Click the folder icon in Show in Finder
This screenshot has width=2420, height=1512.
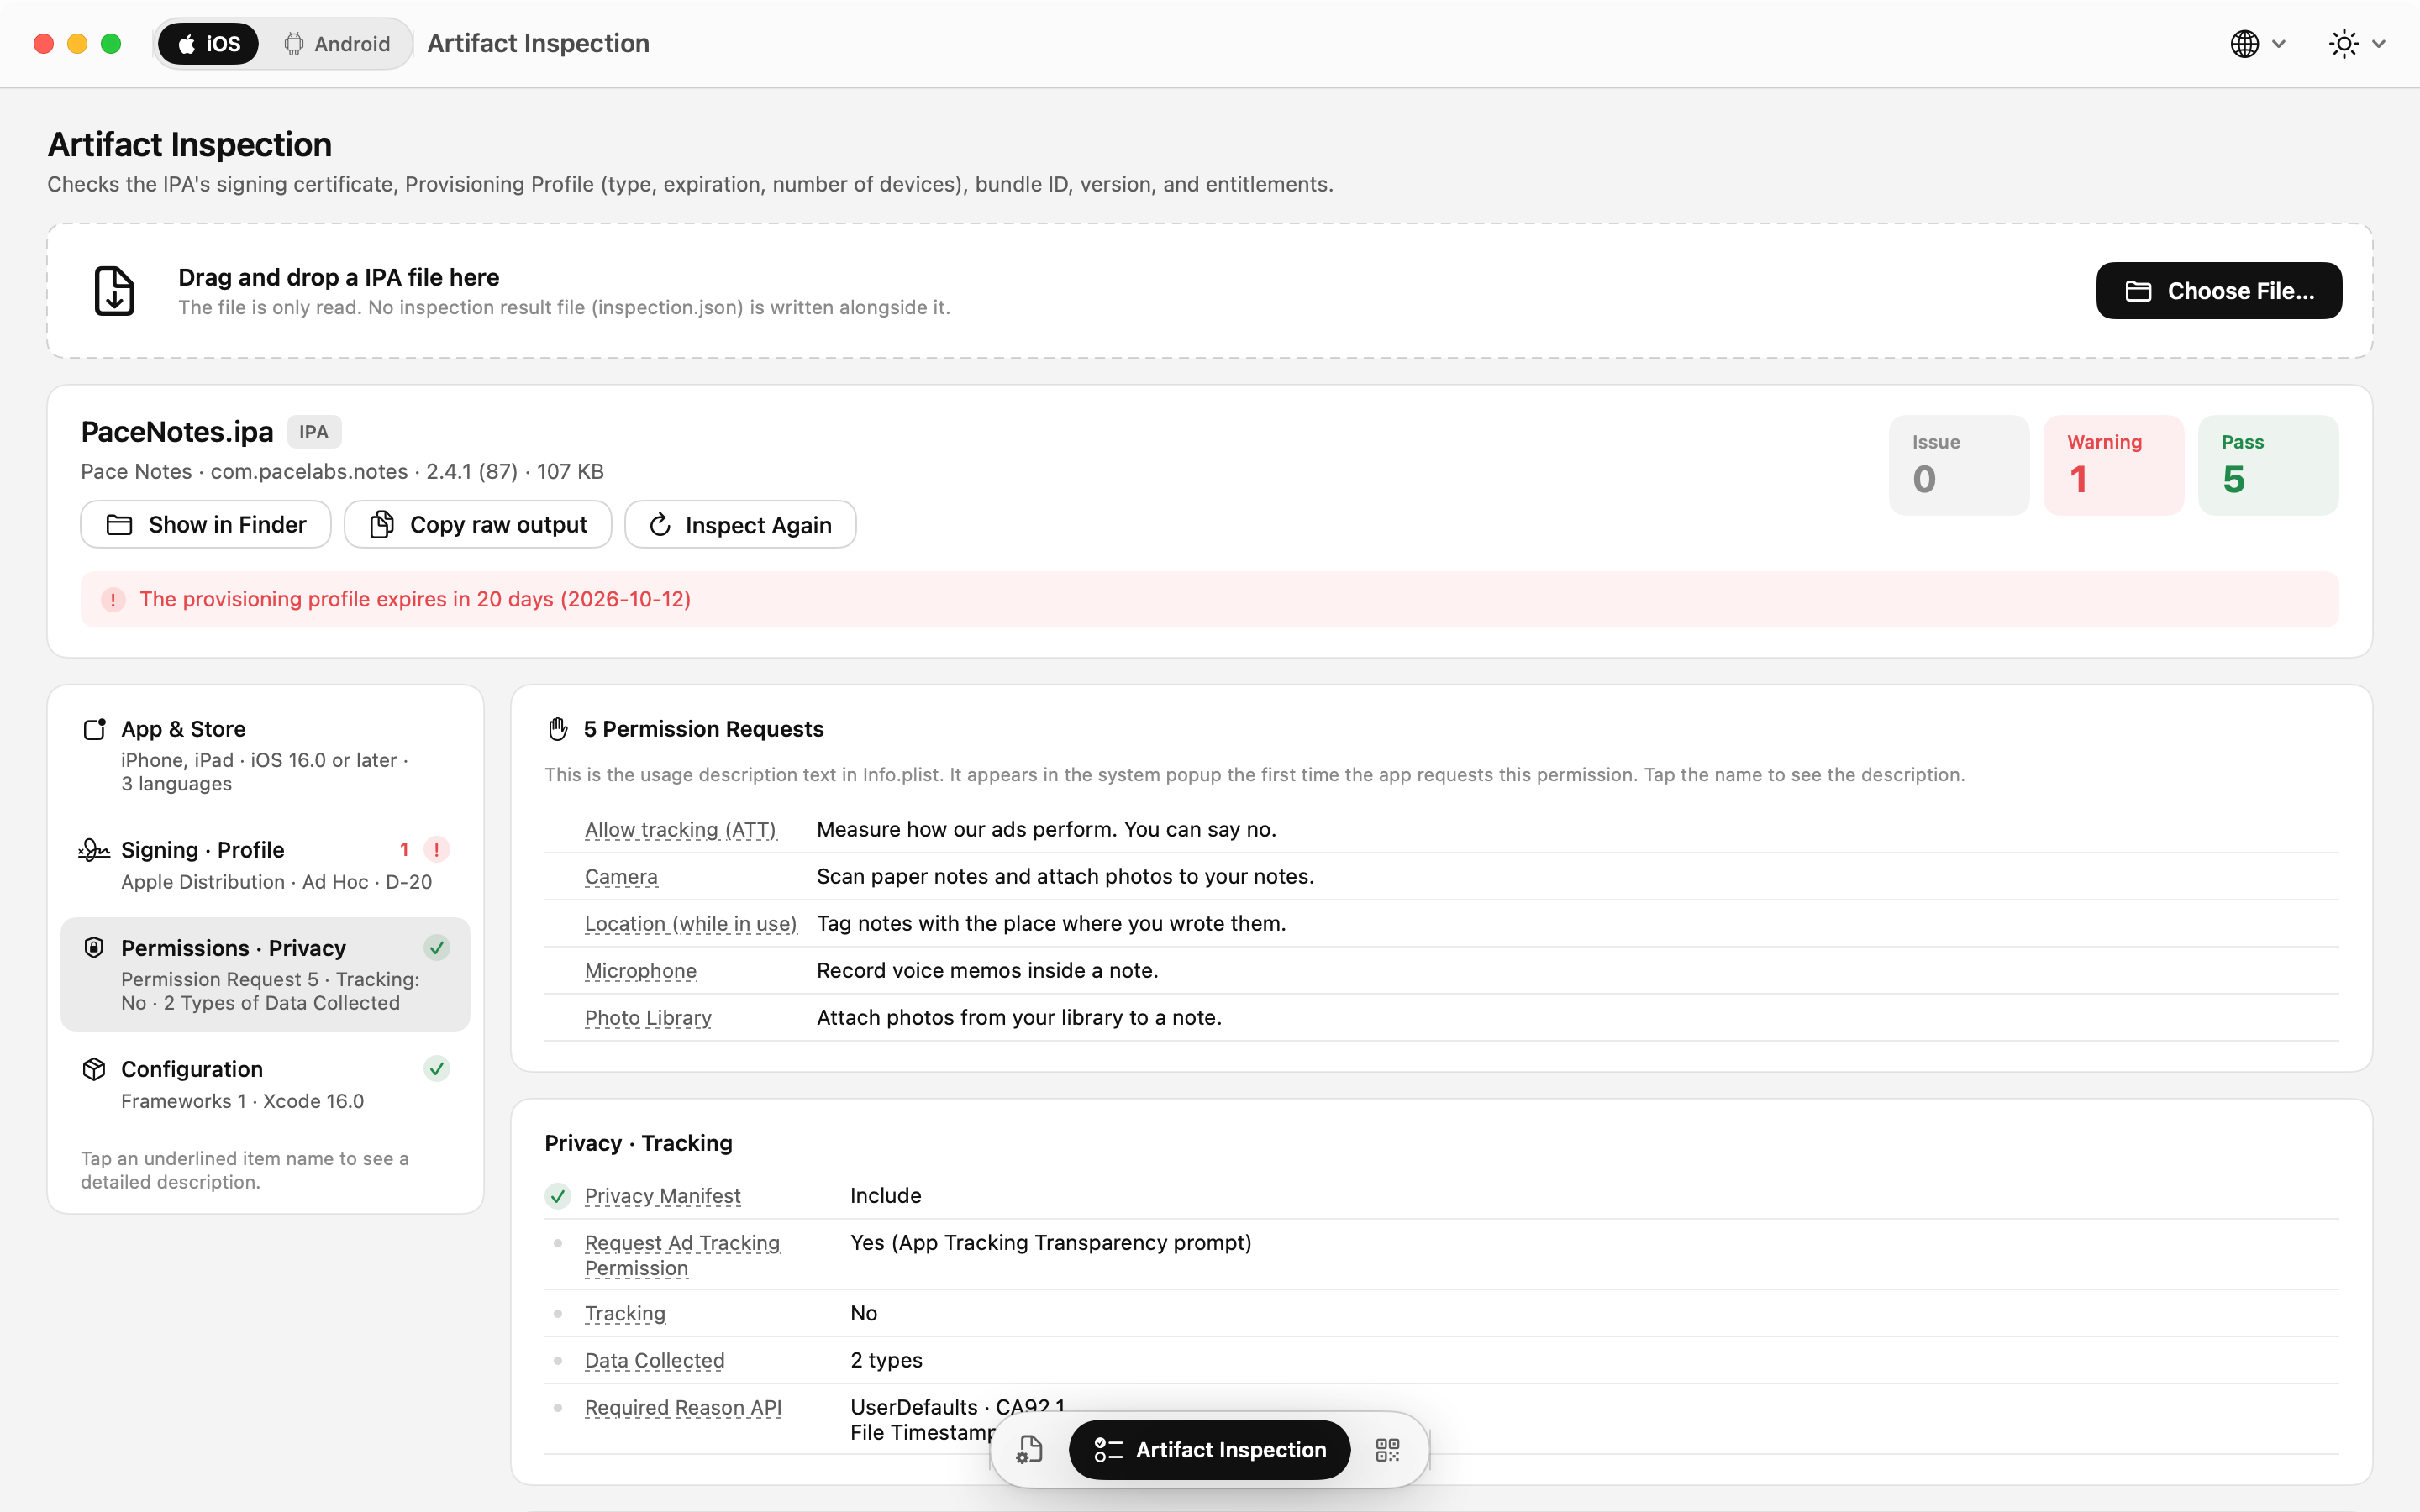pos(119,525)
